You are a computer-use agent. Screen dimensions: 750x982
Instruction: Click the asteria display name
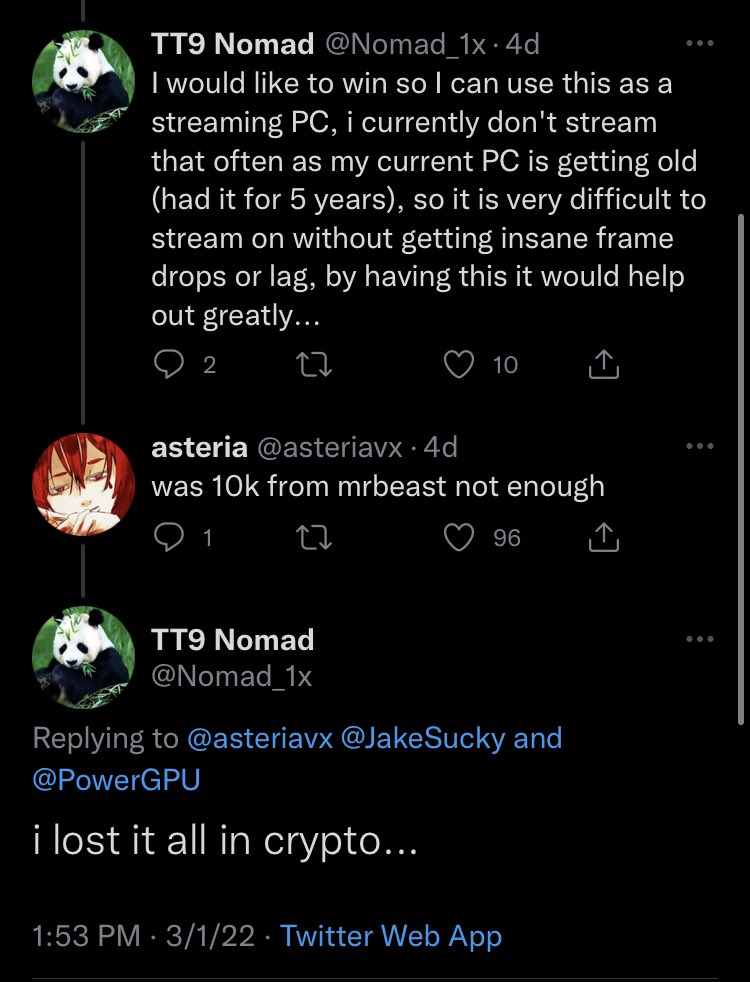[197, 448]
